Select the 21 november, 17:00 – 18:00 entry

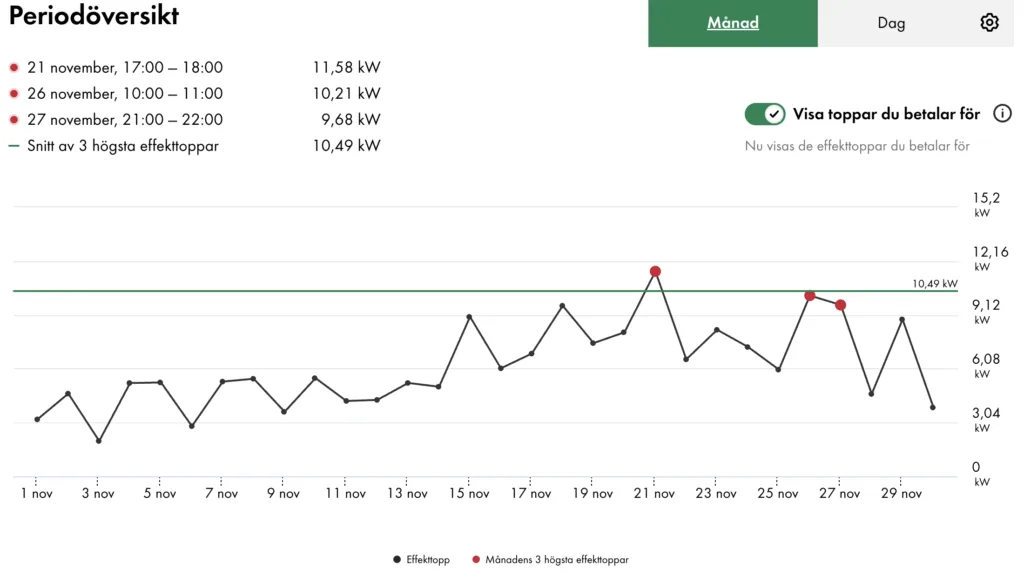coord(125,68)
